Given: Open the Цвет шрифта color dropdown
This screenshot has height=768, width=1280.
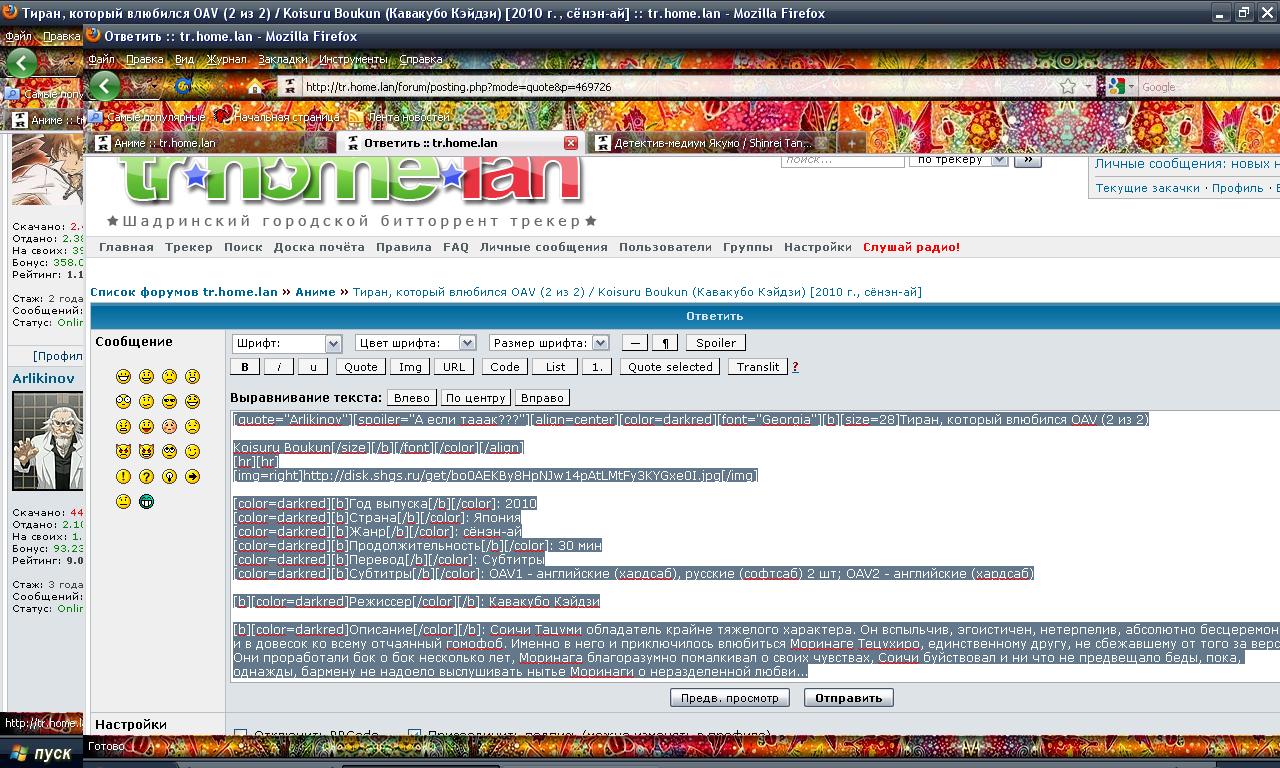Looking at the screenshot, I should tap(415, 343).
